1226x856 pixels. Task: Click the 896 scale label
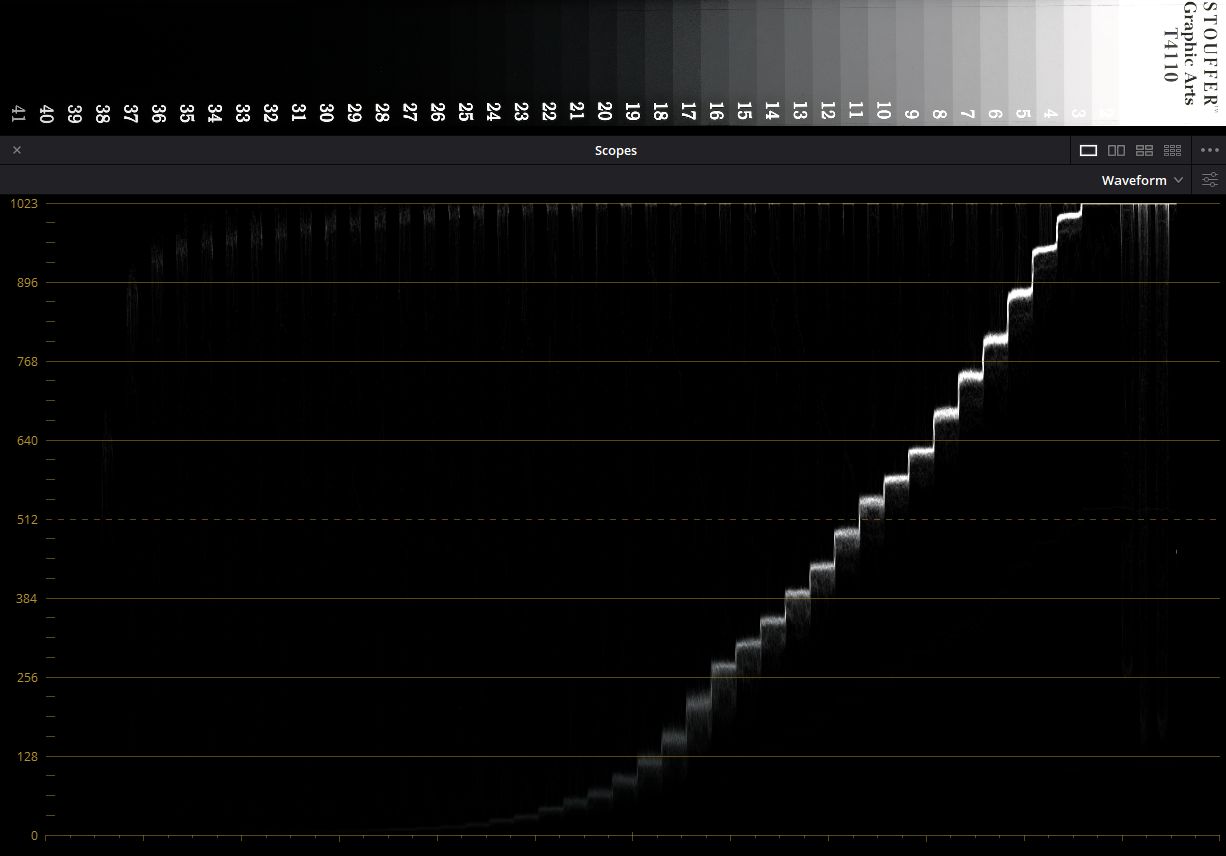28,282
